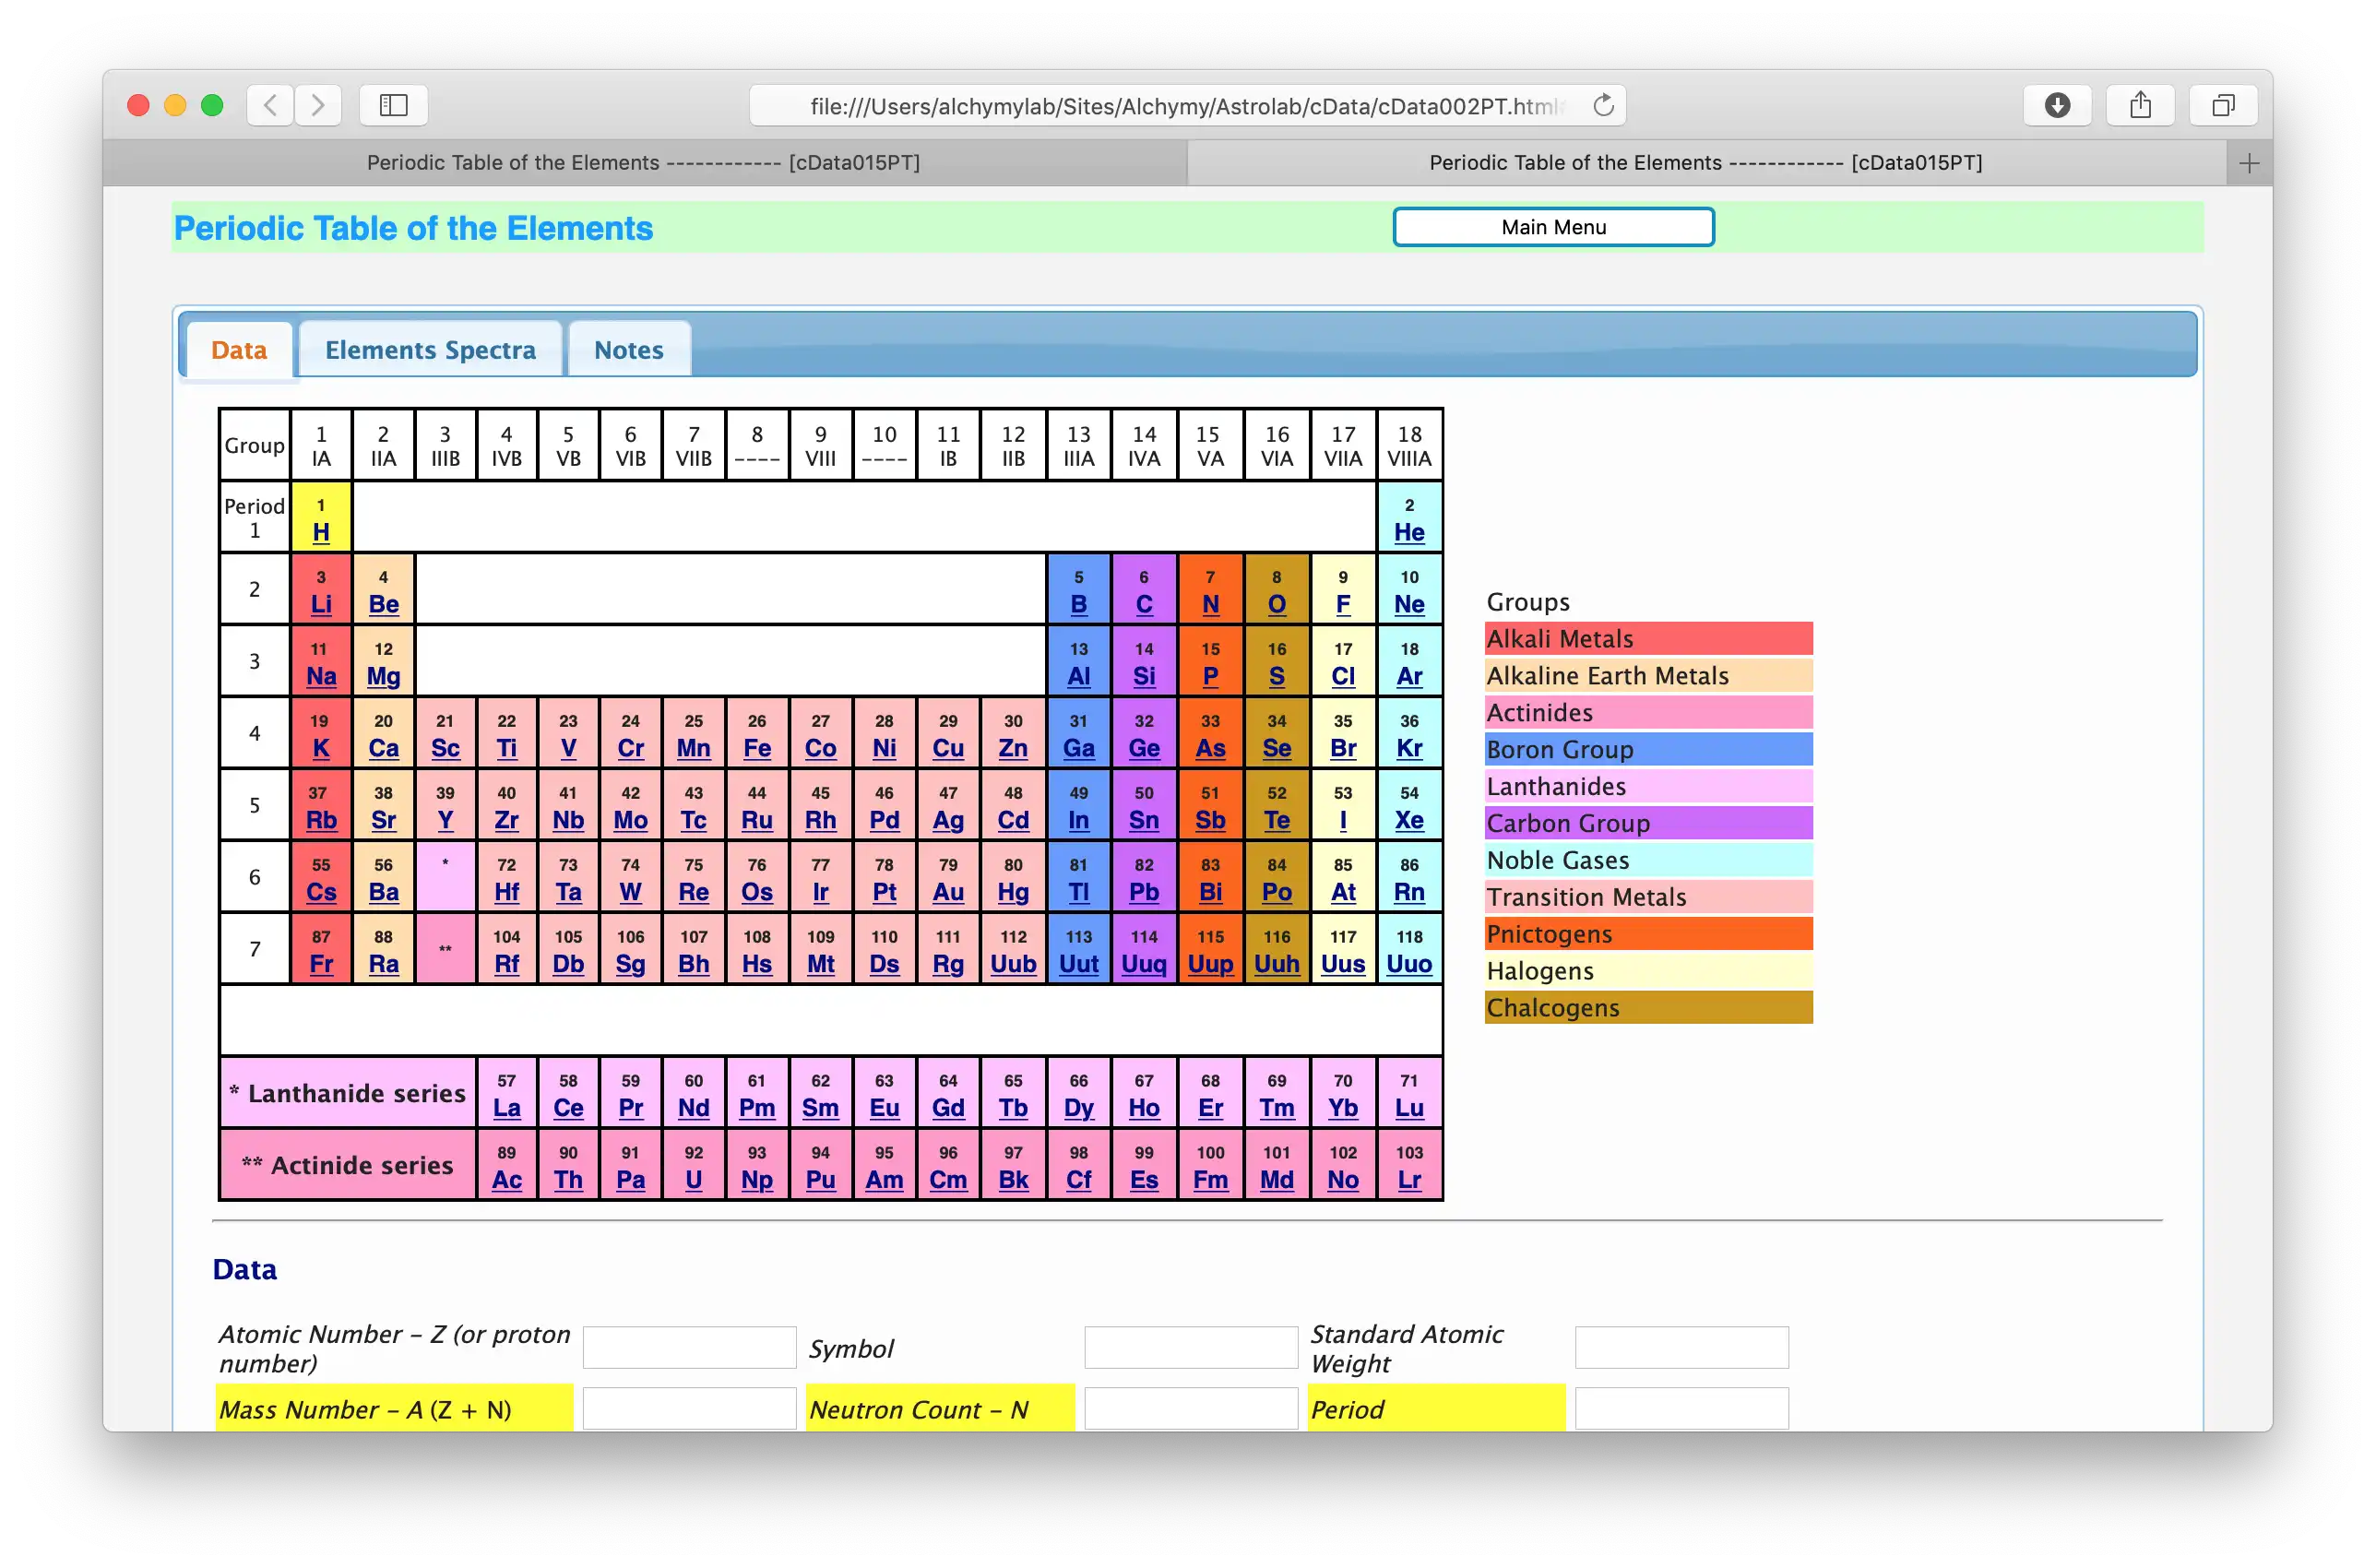
Task: Toggle Transition Metals group highlight
Action: pyautogui.click(x=1646, y=896)
